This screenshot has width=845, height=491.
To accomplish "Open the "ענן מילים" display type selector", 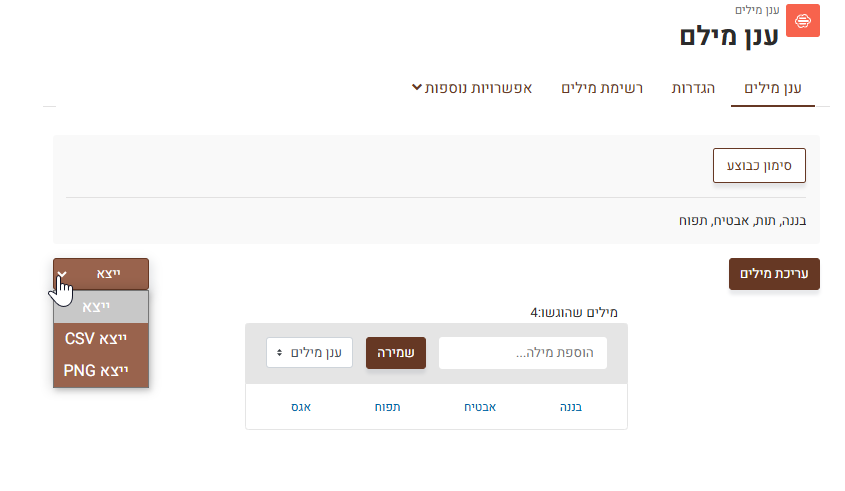I will (x=309, y=353).
